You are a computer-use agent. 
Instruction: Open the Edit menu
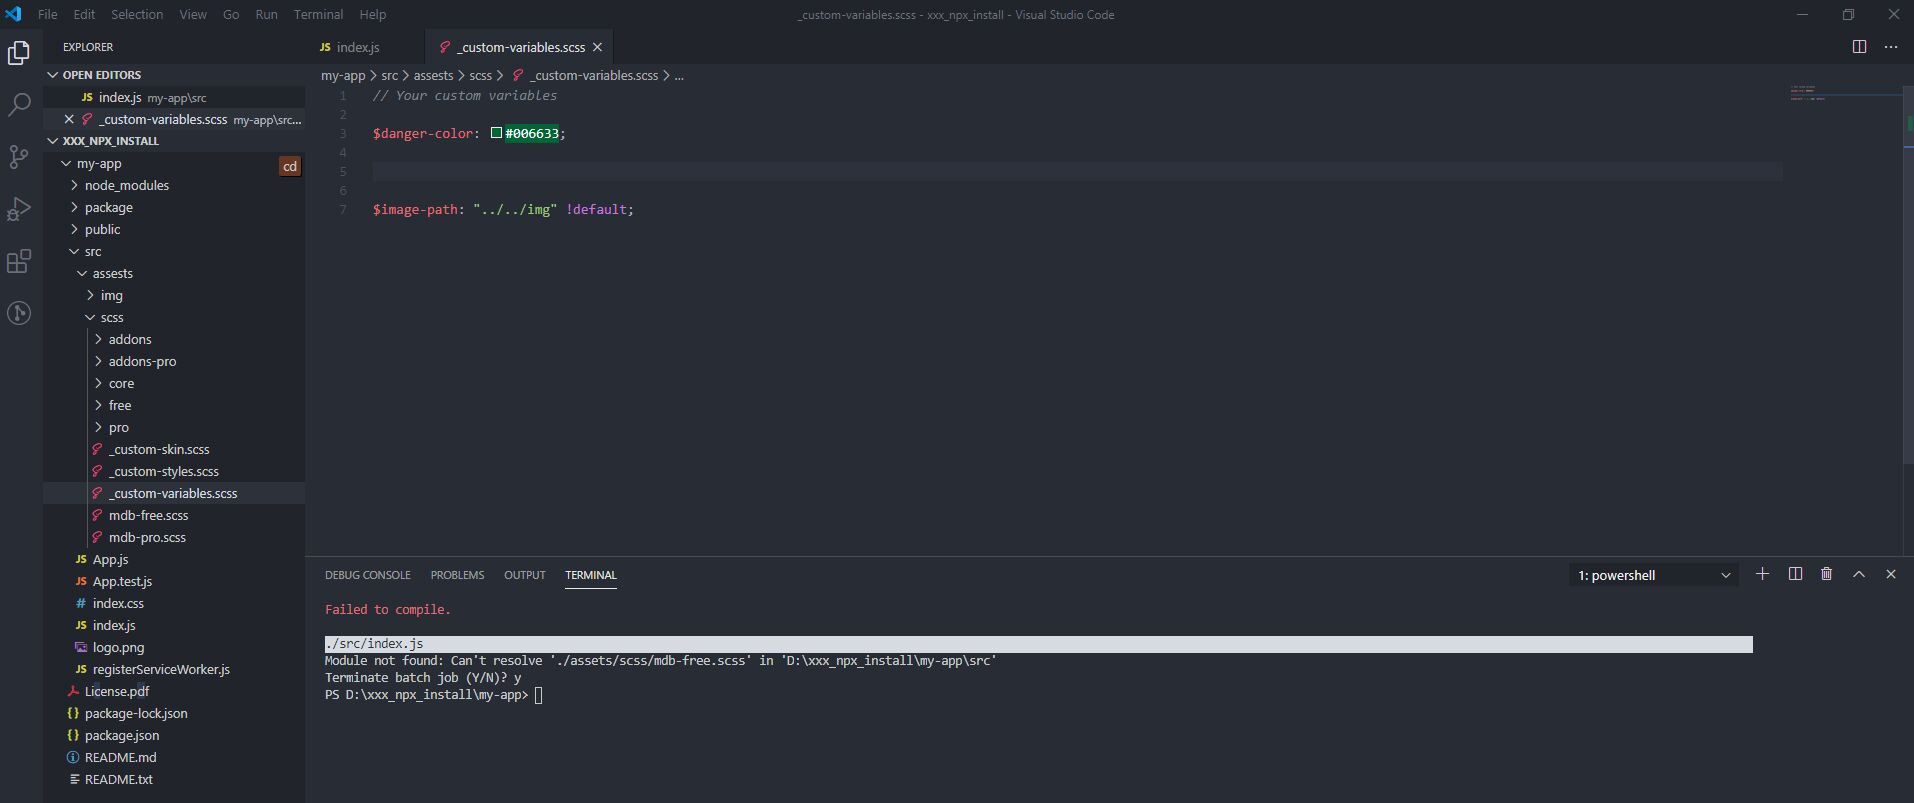(84, 14)
